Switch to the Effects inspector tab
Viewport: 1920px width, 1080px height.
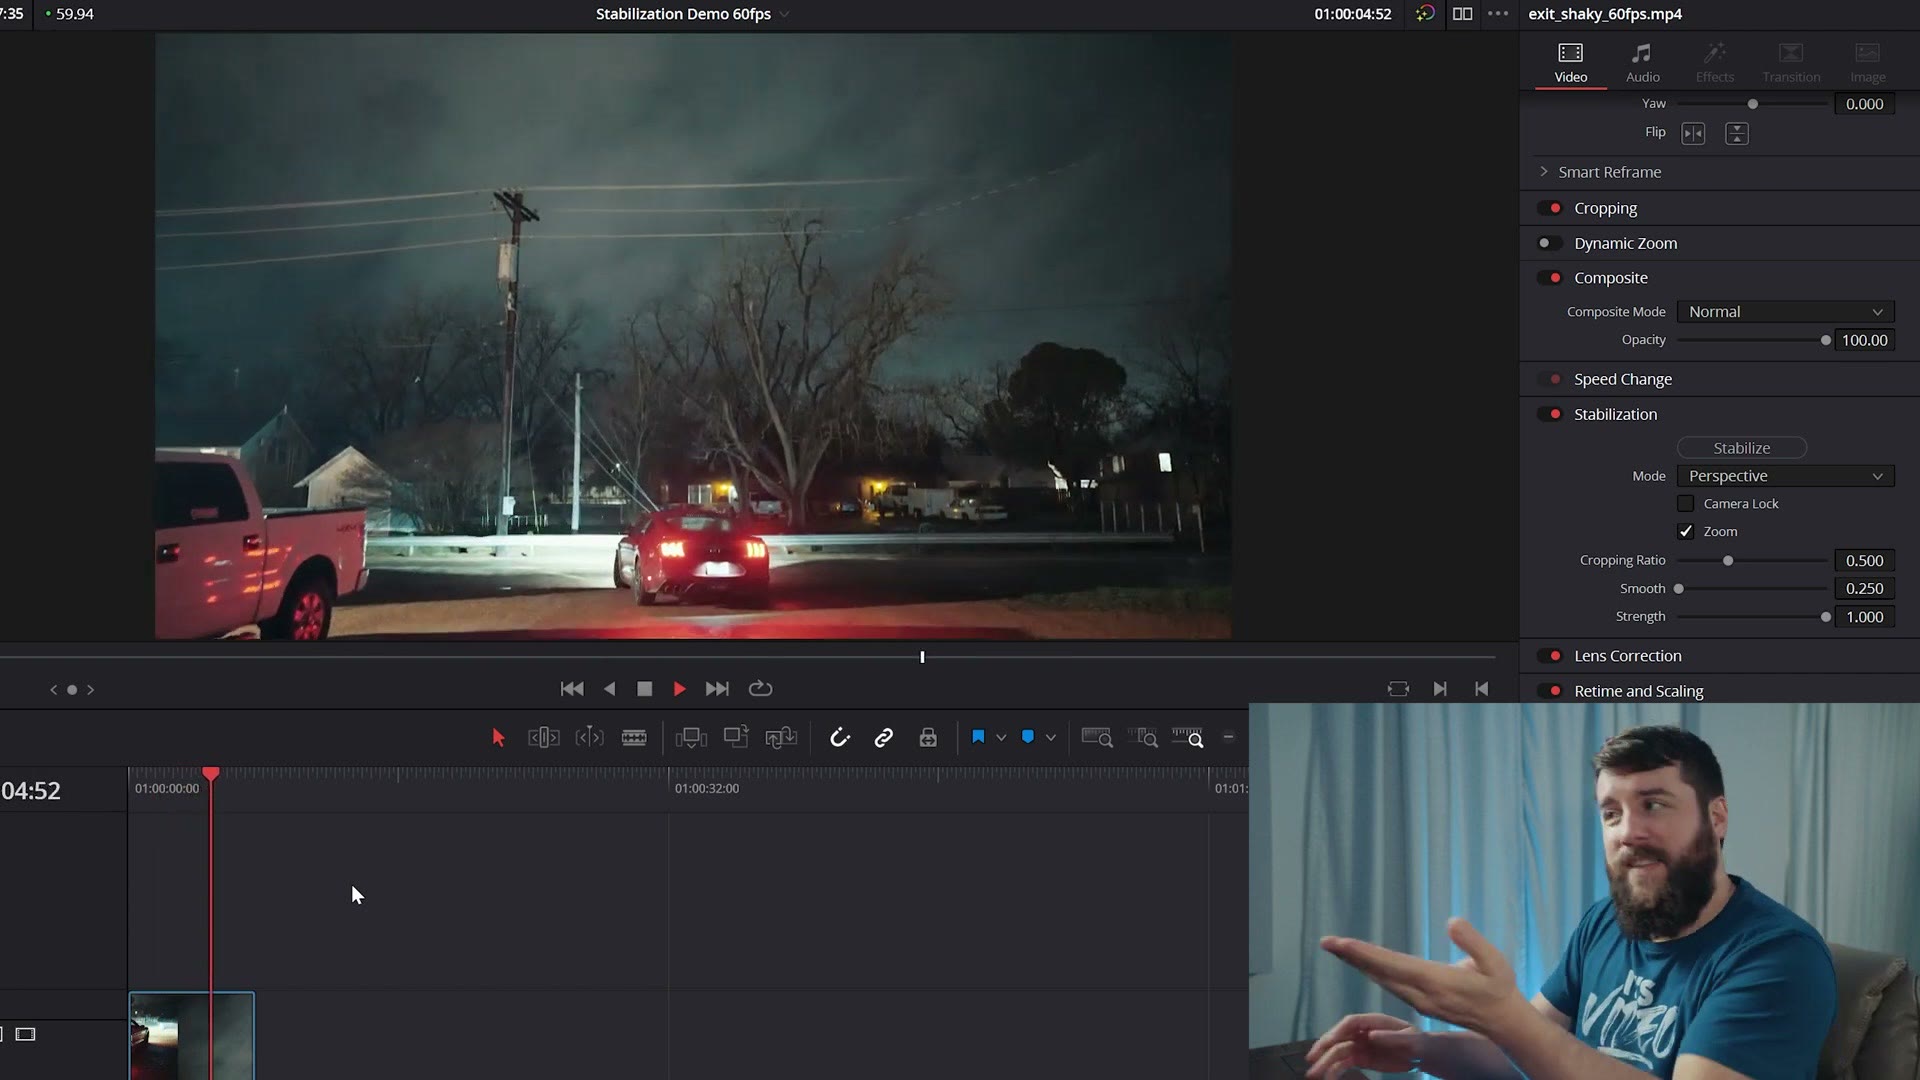tap(1715, 62)
